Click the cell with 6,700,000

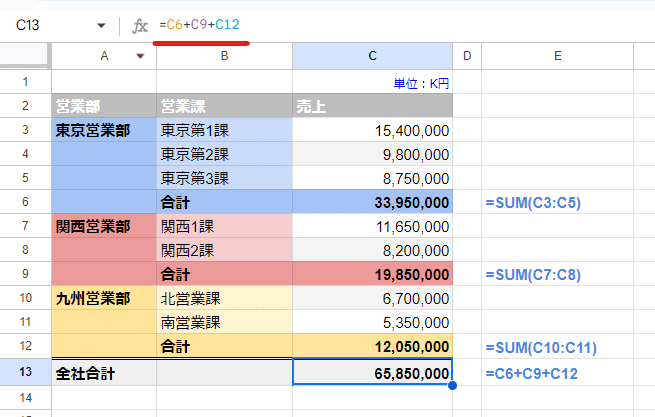click(x=373, y=298)
